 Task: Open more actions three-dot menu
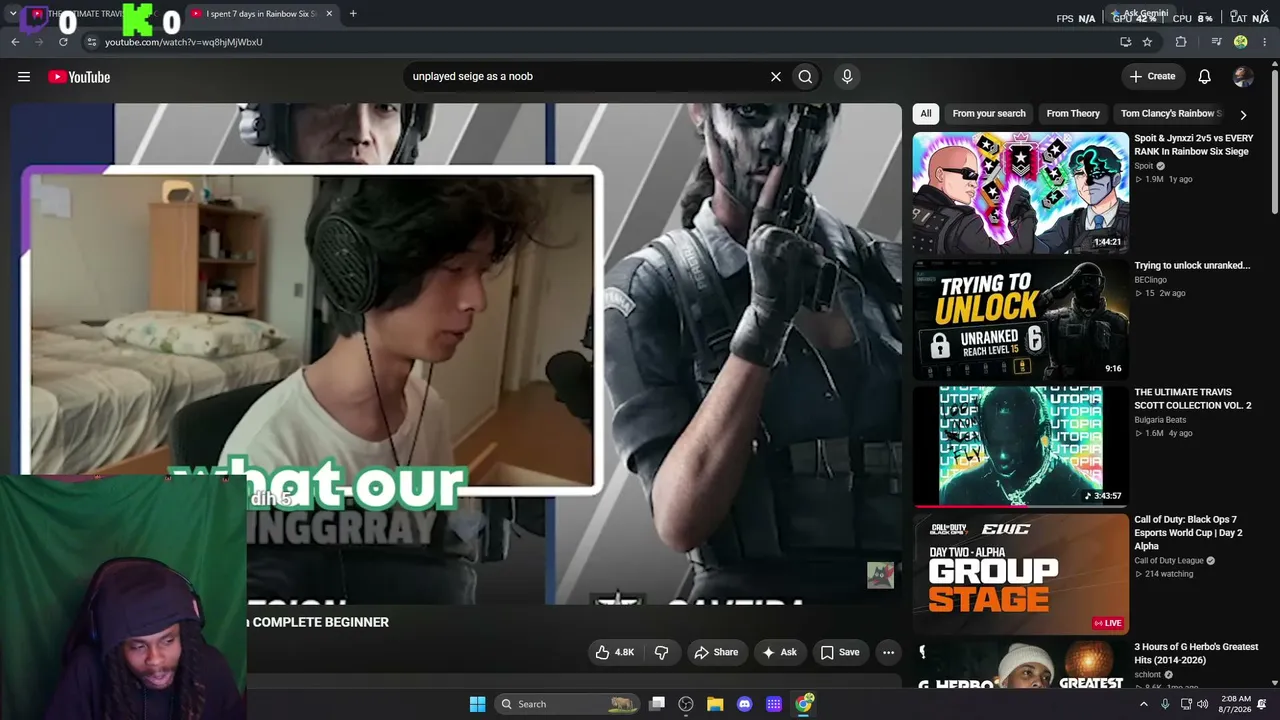[x=888, y=652]
